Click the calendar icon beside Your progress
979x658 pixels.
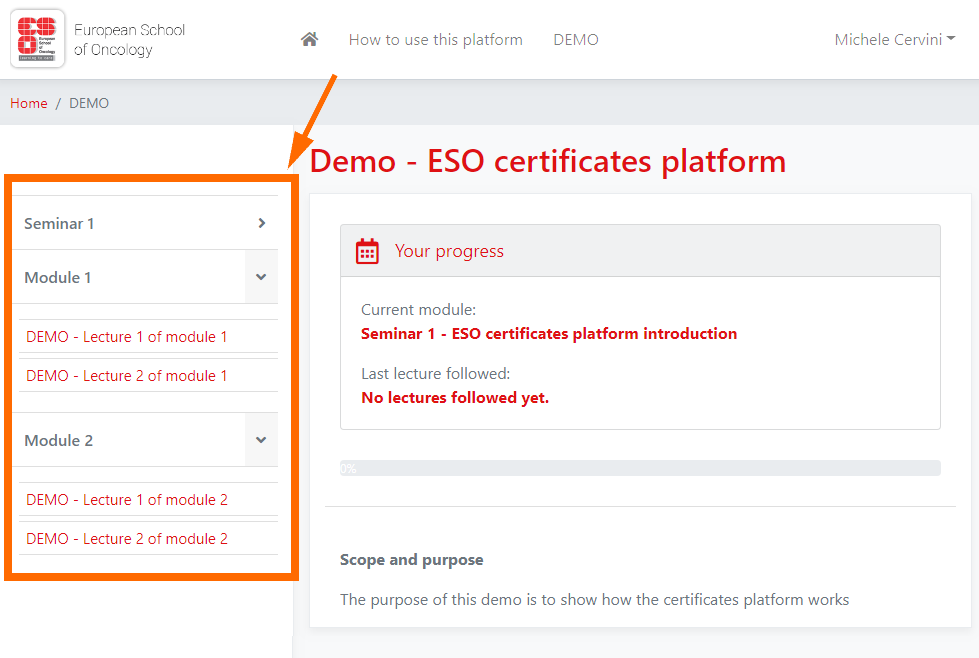(367, 251)
